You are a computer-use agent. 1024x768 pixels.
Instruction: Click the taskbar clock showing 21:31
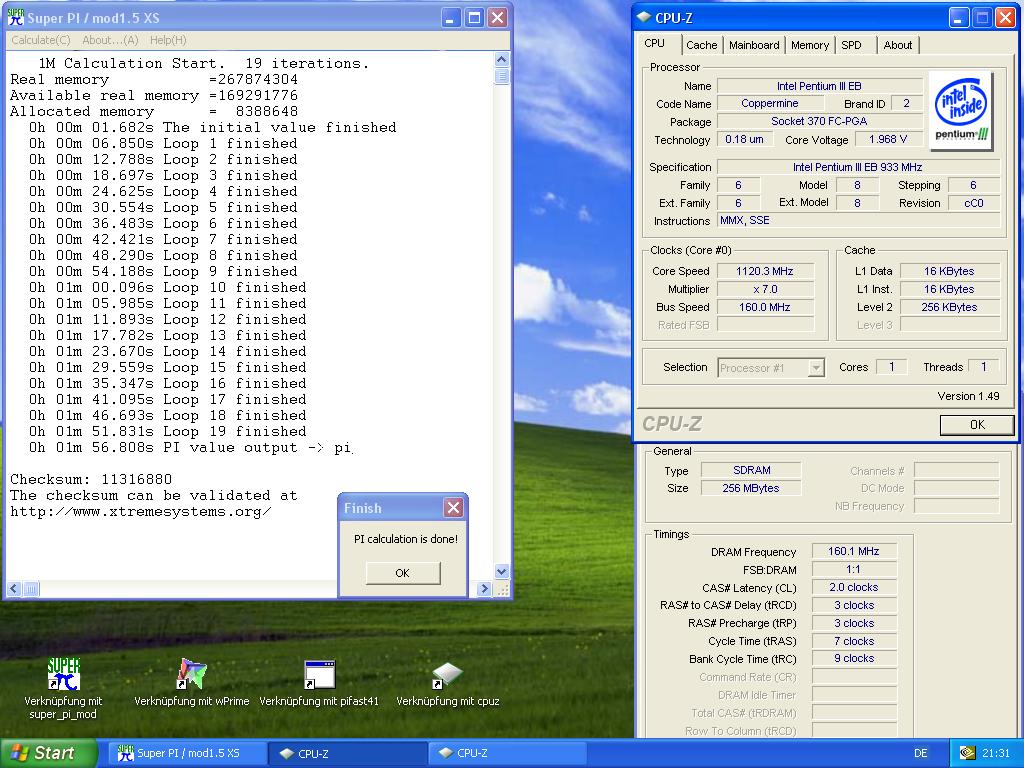(x=995, y=753)
